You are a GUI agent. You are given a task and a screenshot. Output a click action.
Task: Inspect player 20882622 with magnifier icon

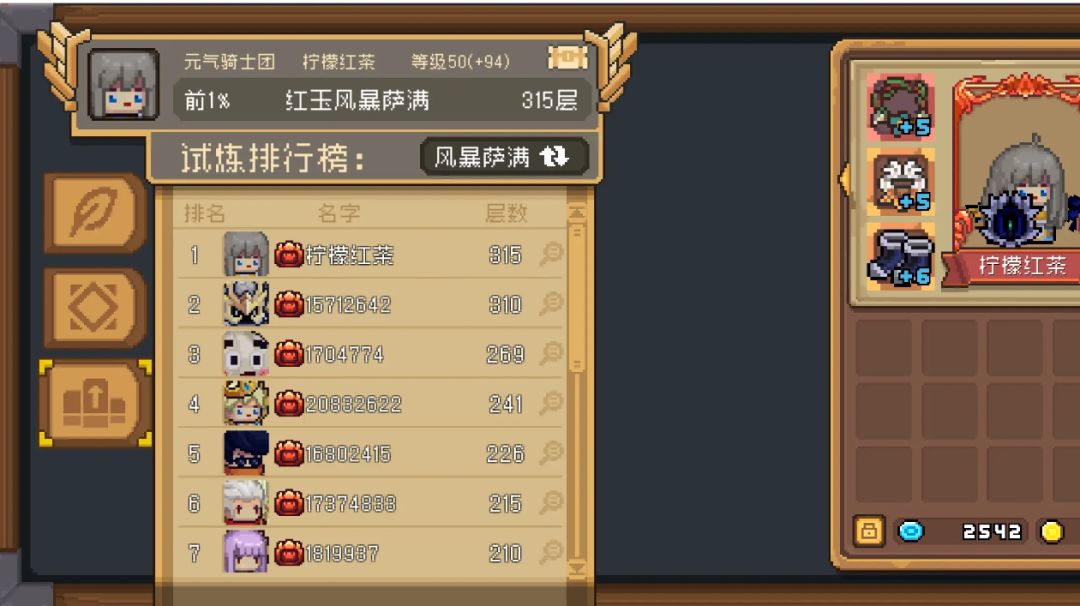(551, 403)
